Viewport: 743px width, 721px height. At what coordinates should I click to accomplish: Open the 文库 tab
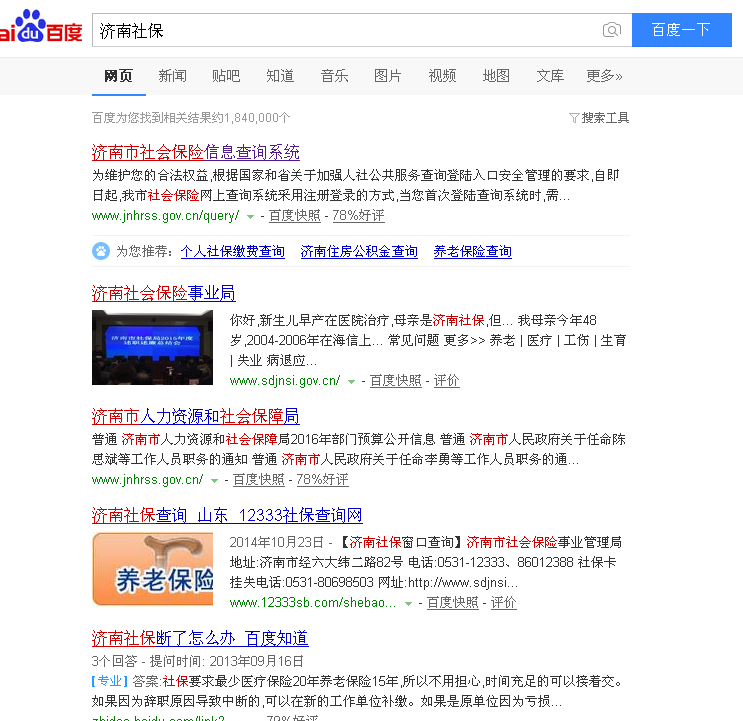(x=550, y=76)
